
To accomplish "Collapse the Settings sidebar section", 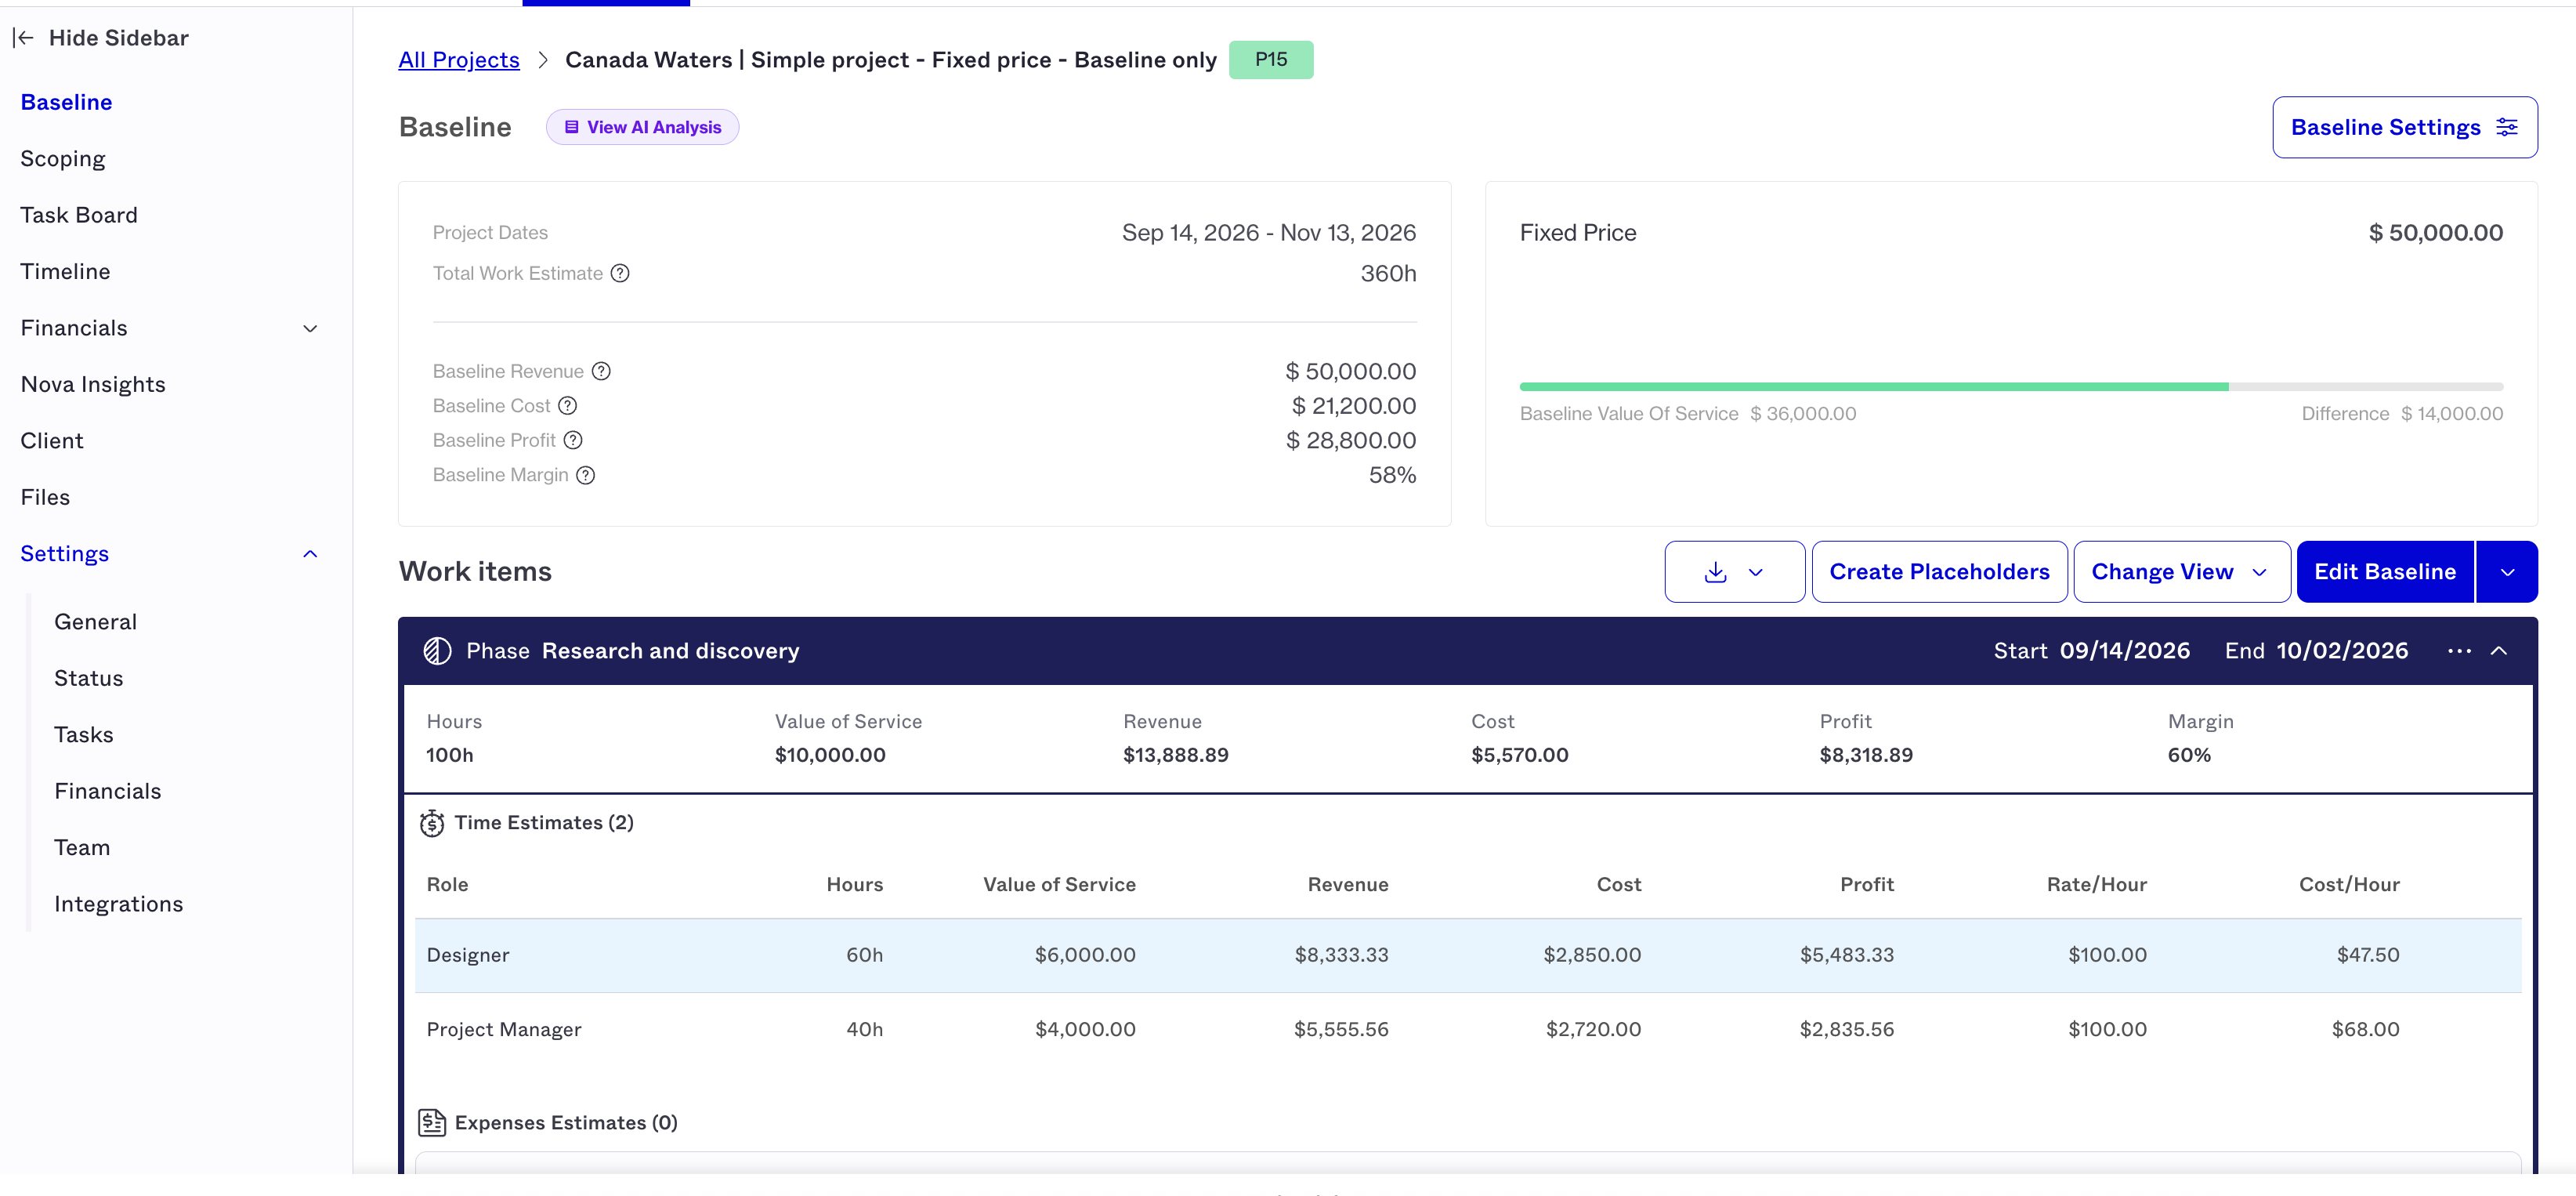I will 310,554.
